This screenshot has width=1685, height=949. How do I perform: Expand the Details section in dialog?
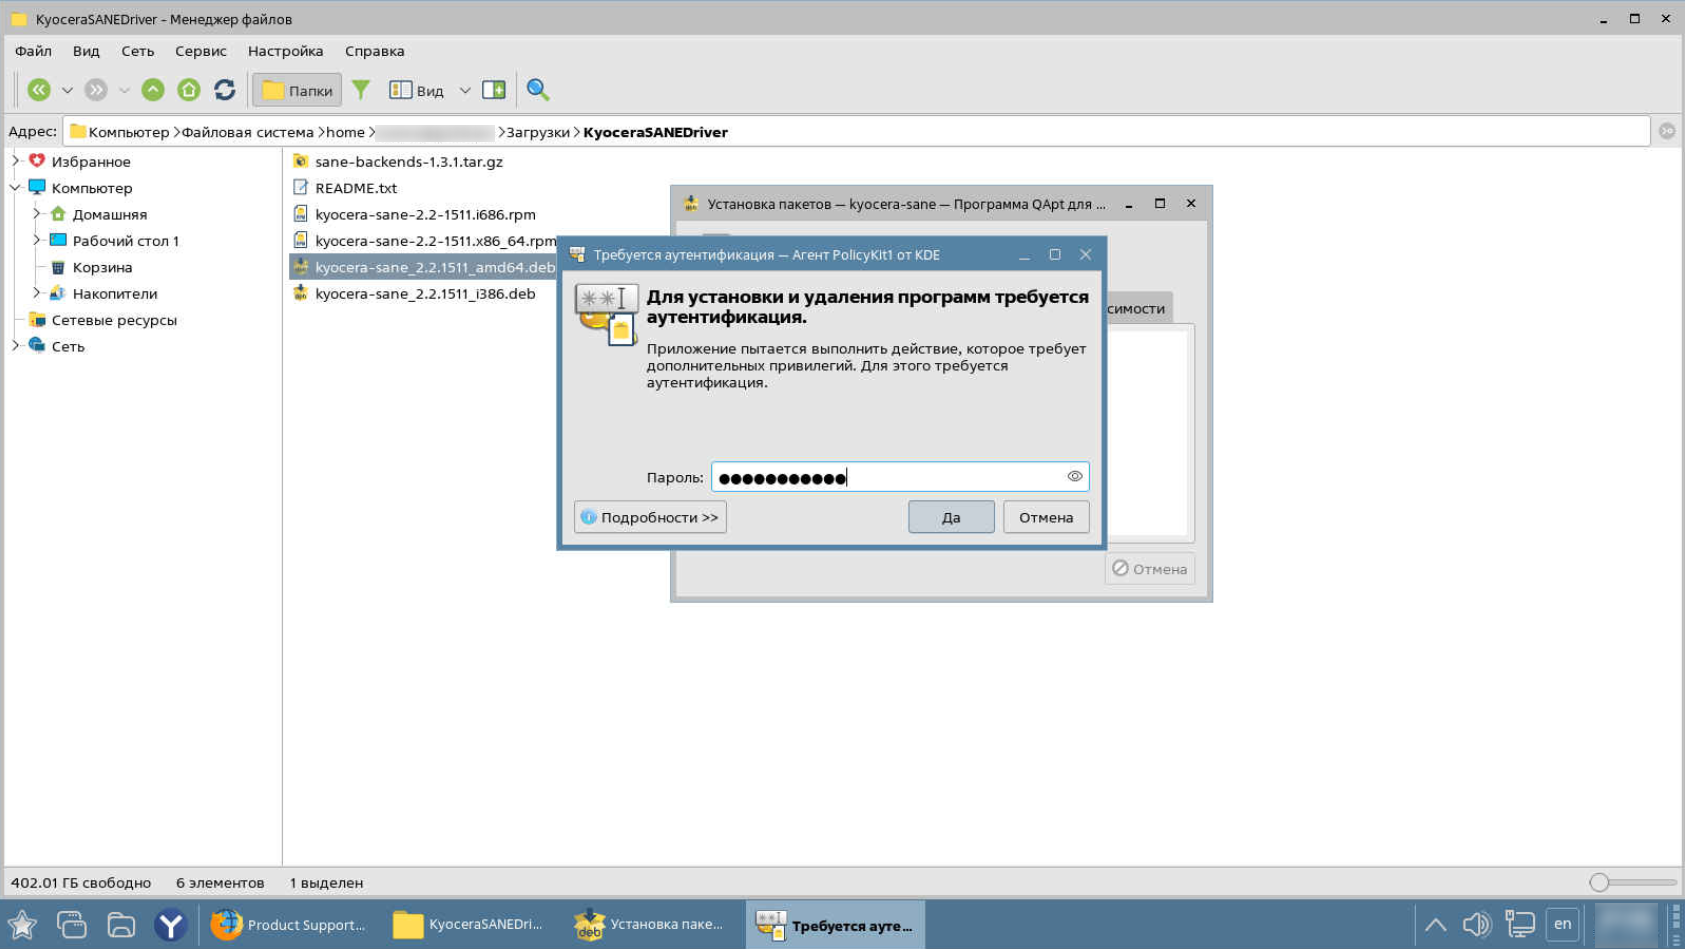pos(650,517)
